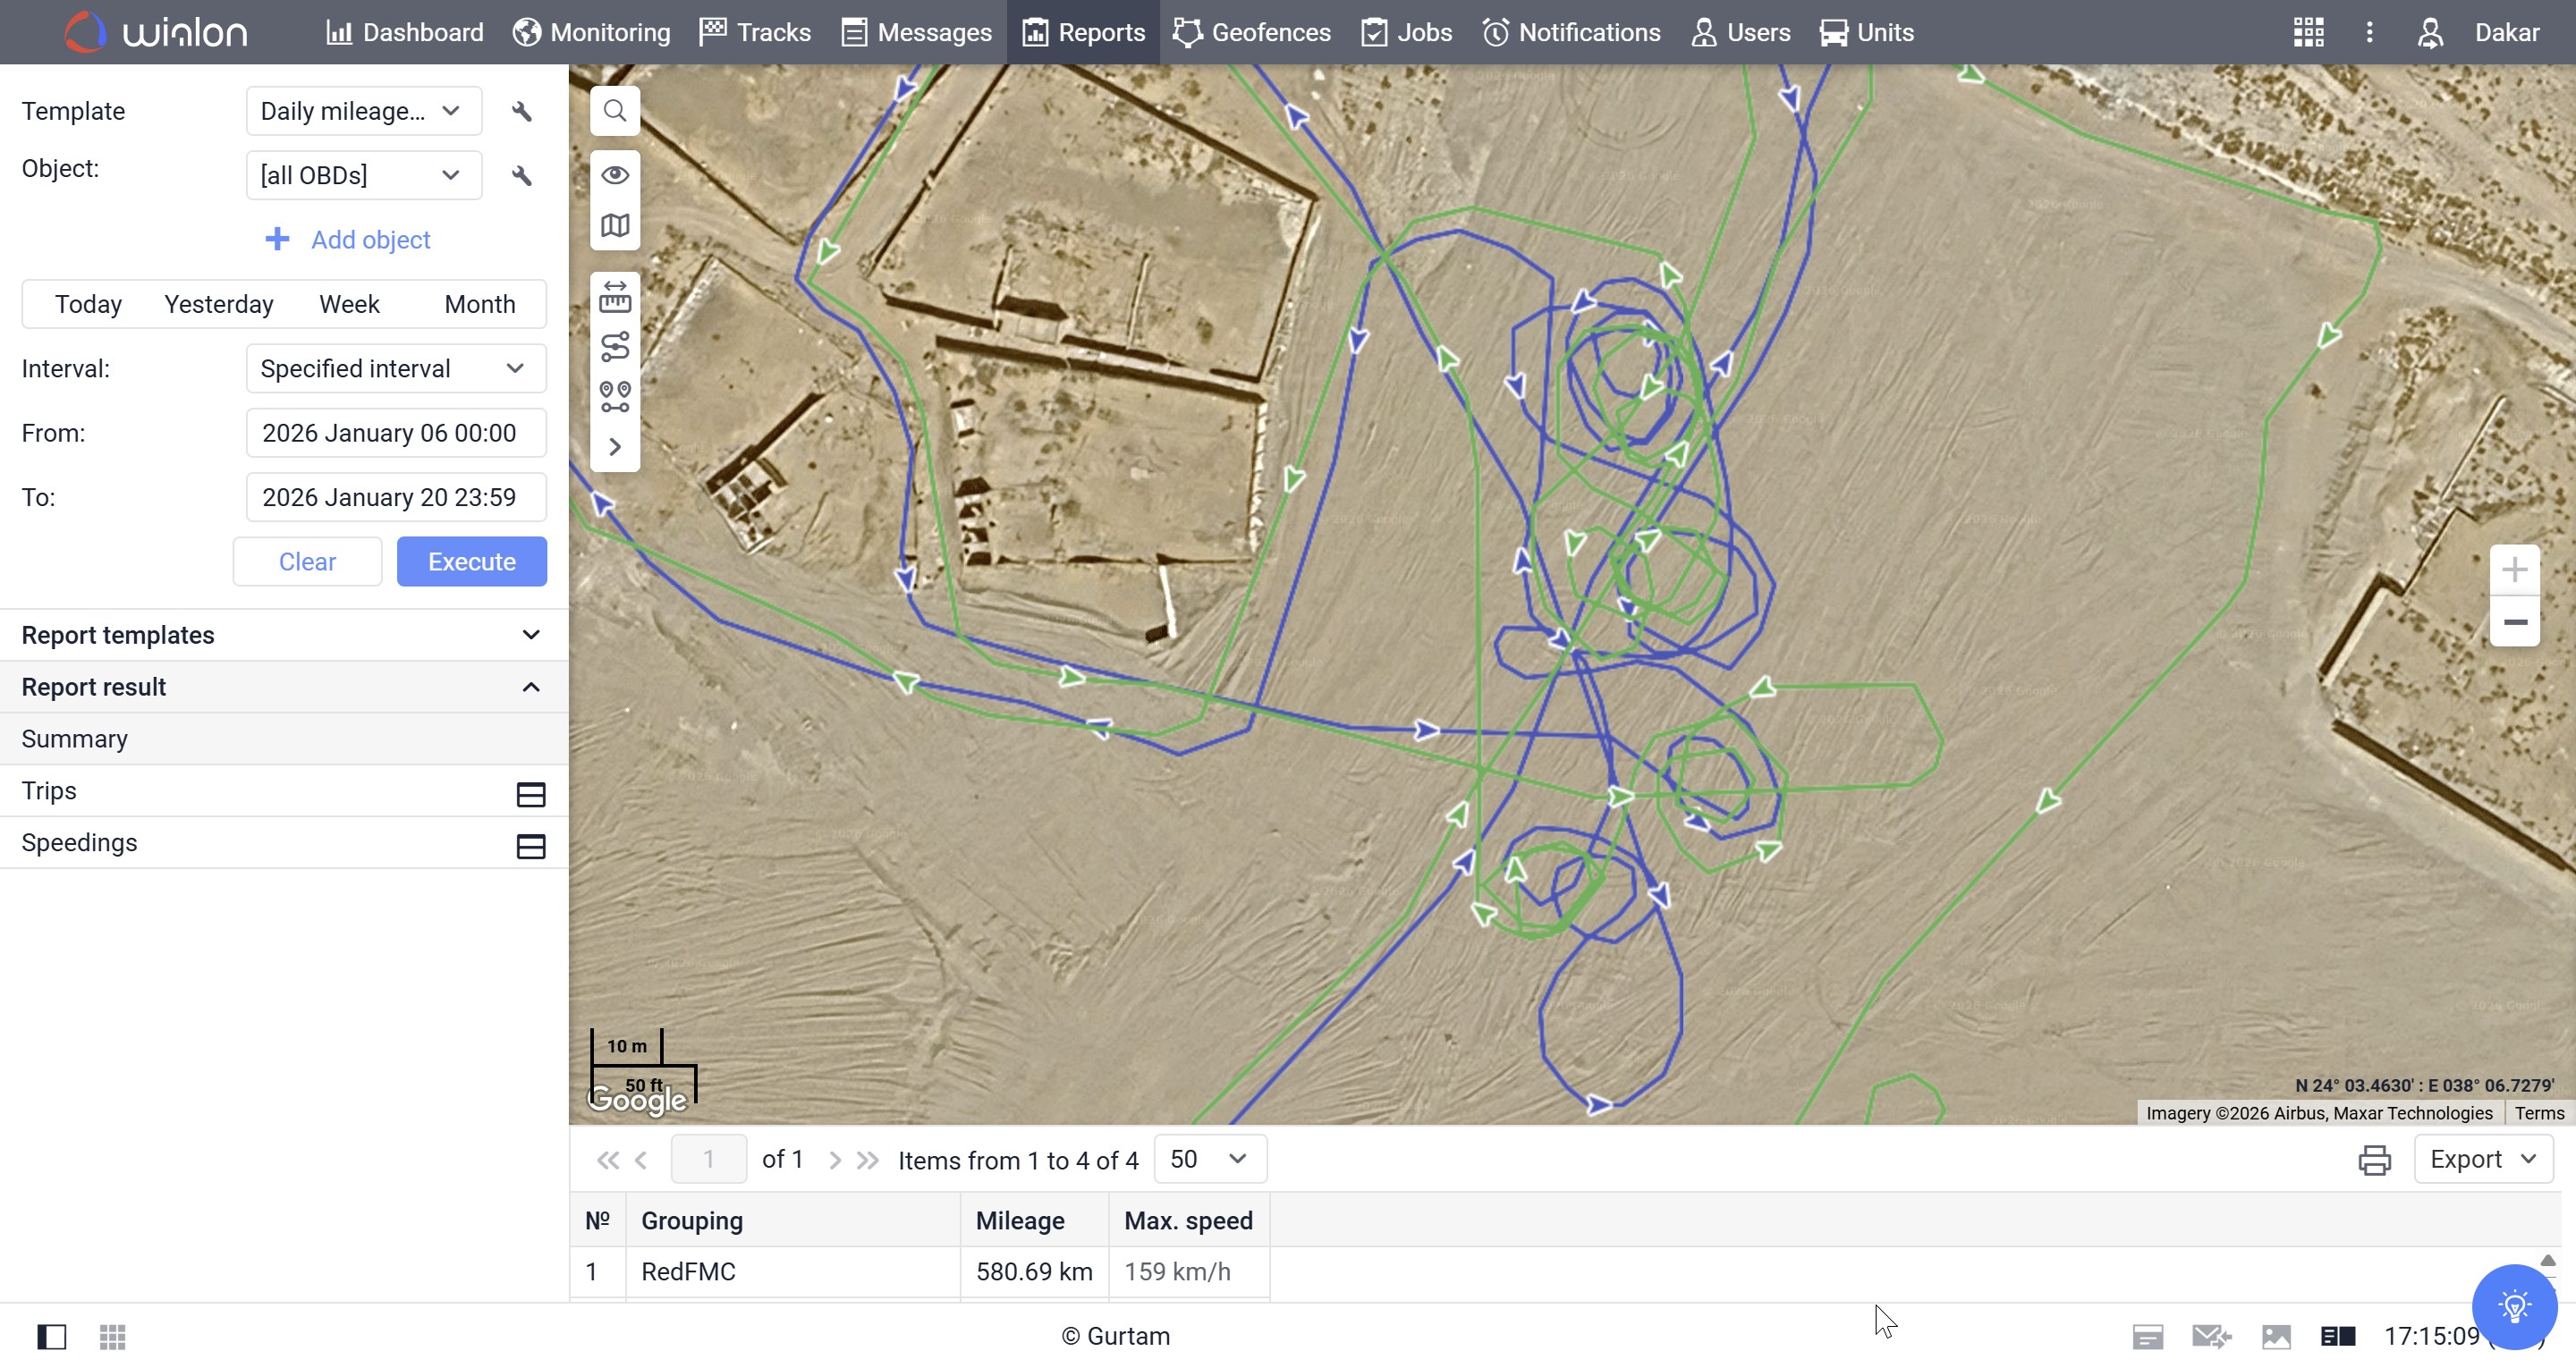Zoom in using the map plus control
Viewport: 2576px width, 1368px height.
pyautogui.click(x=2514, y=570)
